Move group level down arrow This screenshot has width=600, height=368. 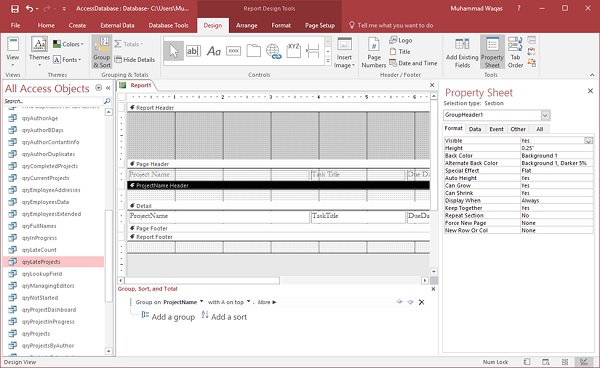tap(410, 302)
